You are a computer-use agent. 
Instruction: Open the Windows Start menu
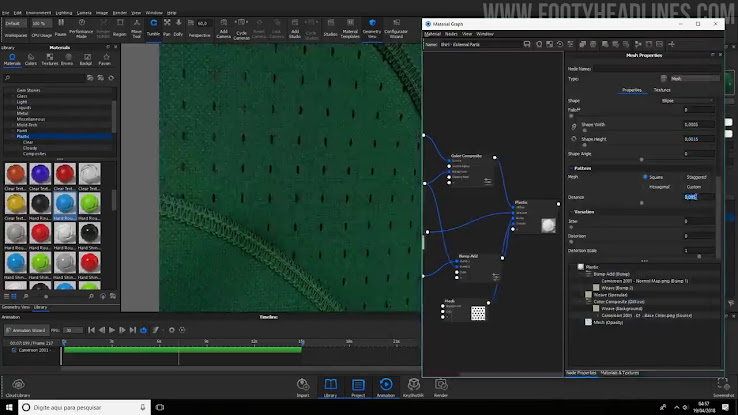click(9, 407)
